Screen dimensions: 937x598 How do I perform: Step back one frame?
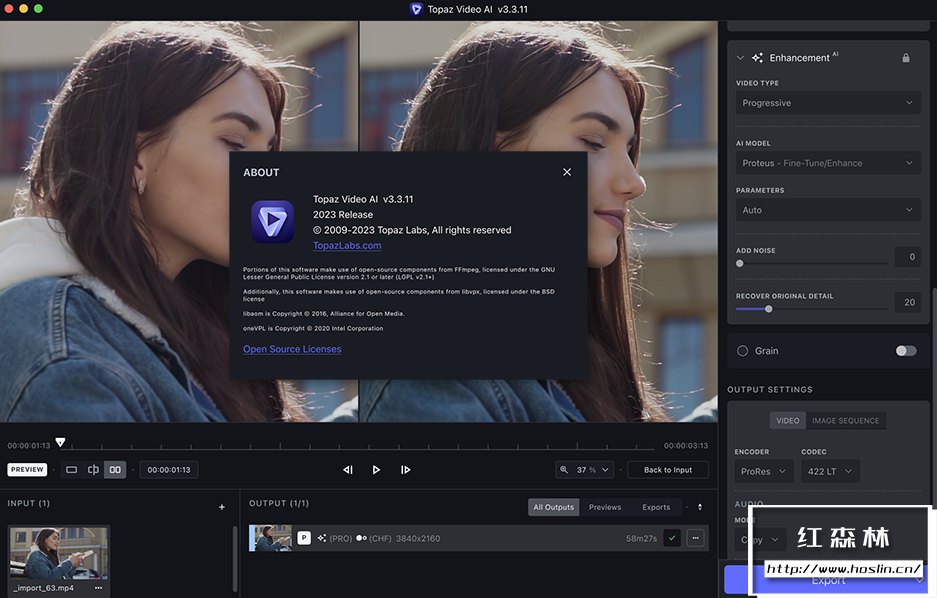[x=347, y=470]
